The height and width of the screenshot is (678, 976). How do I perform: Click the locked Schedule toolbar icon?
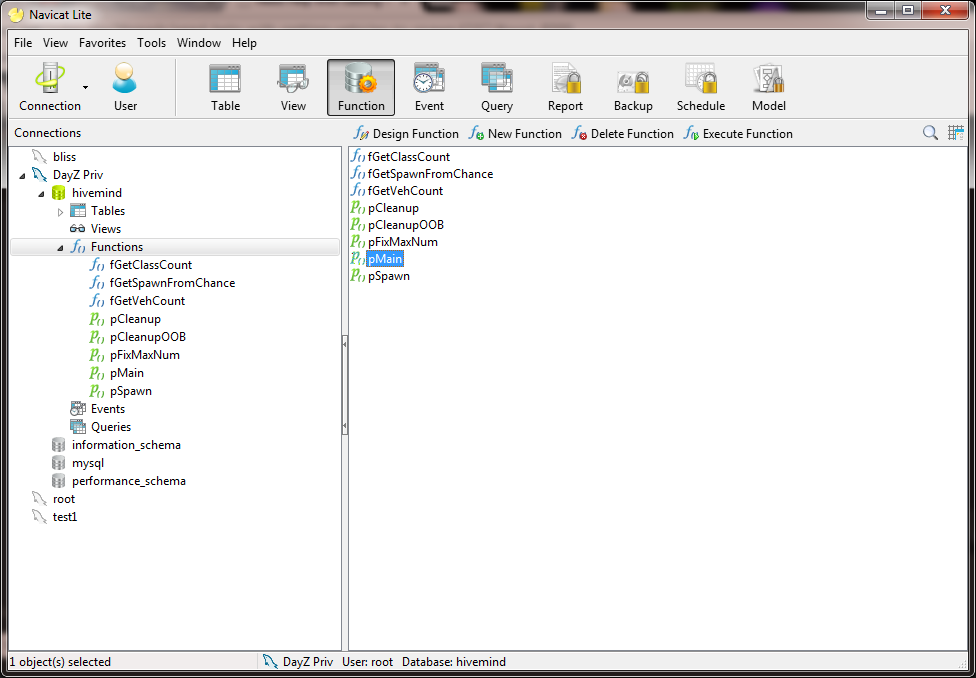pyautogui.click(x=701, y=87)
